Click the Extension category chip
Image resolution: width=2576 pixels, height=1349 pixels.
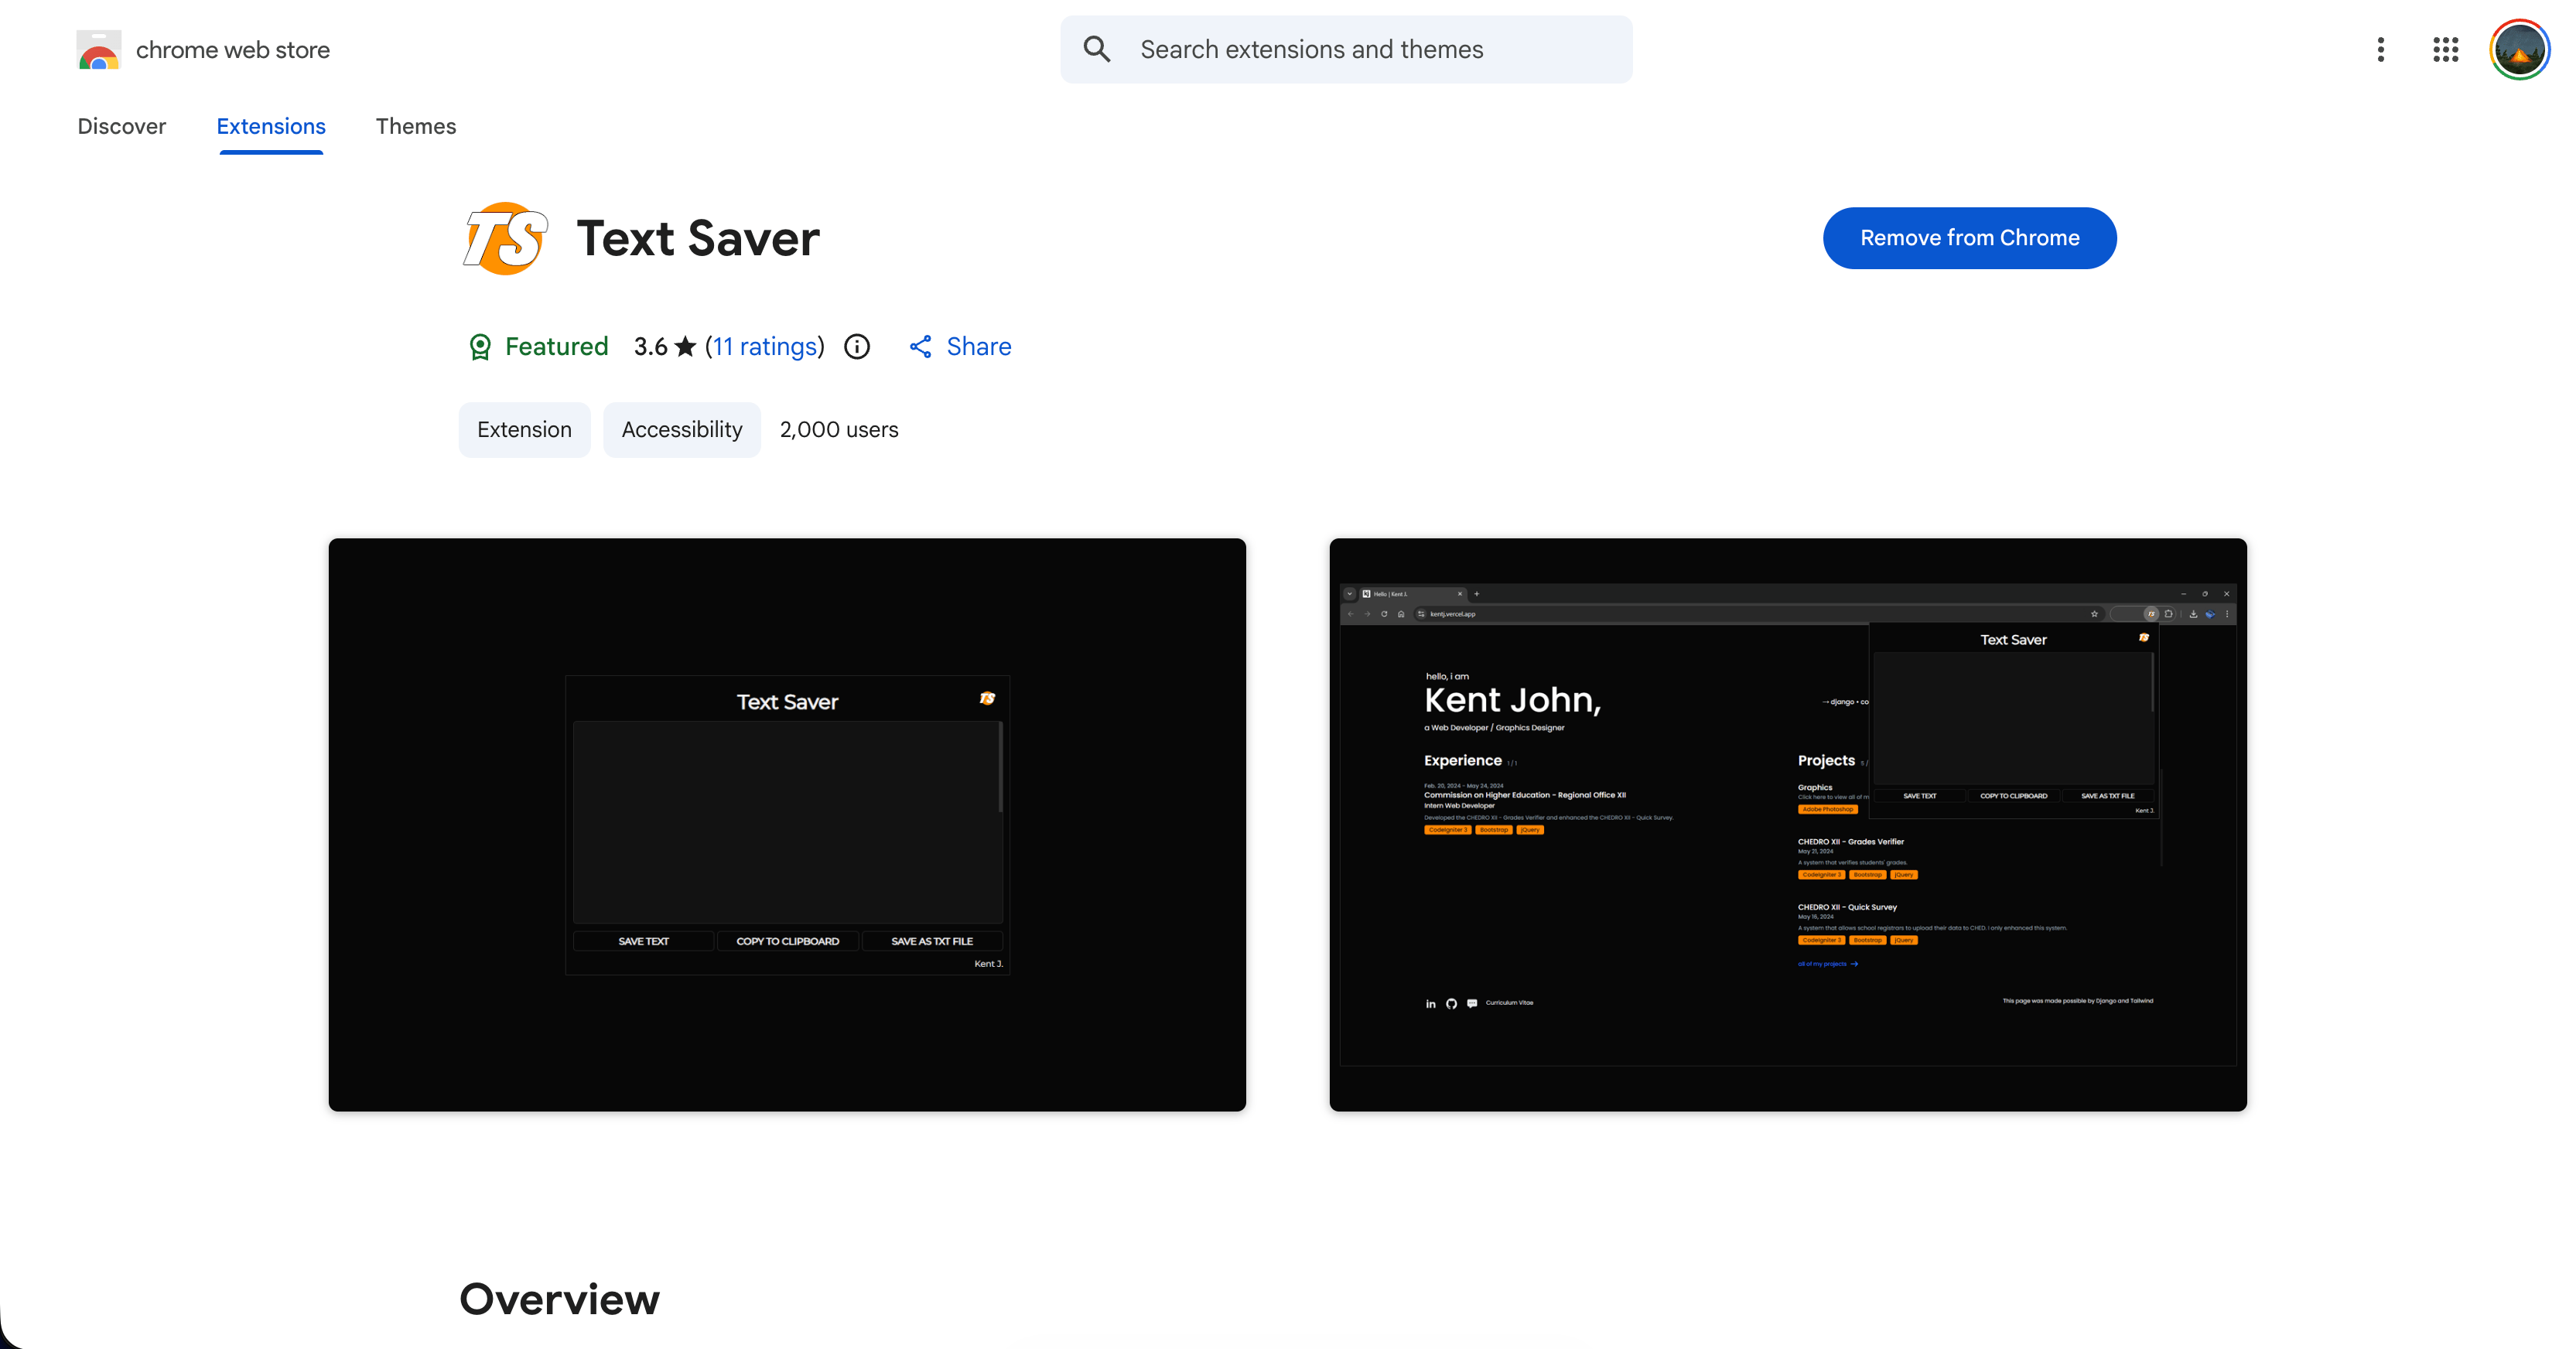pyautogui.click(x=524, y=430)
